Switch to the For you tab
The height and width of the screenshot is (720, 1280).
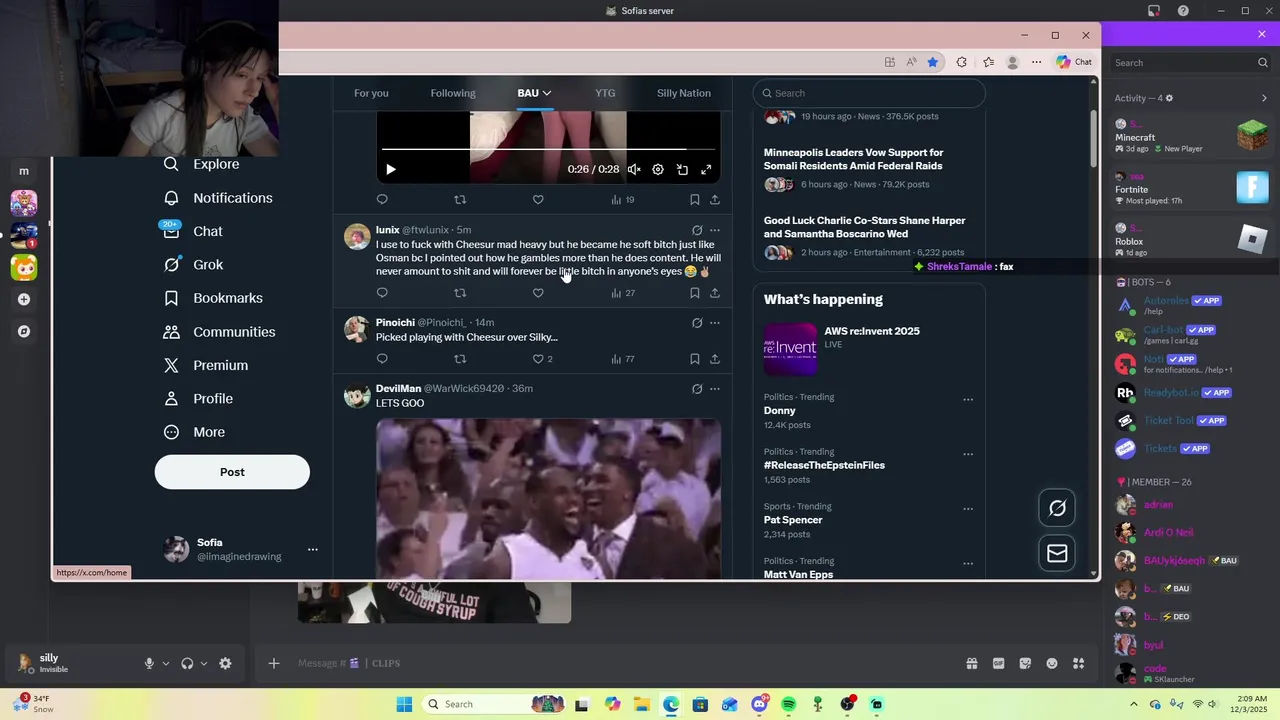371,93
